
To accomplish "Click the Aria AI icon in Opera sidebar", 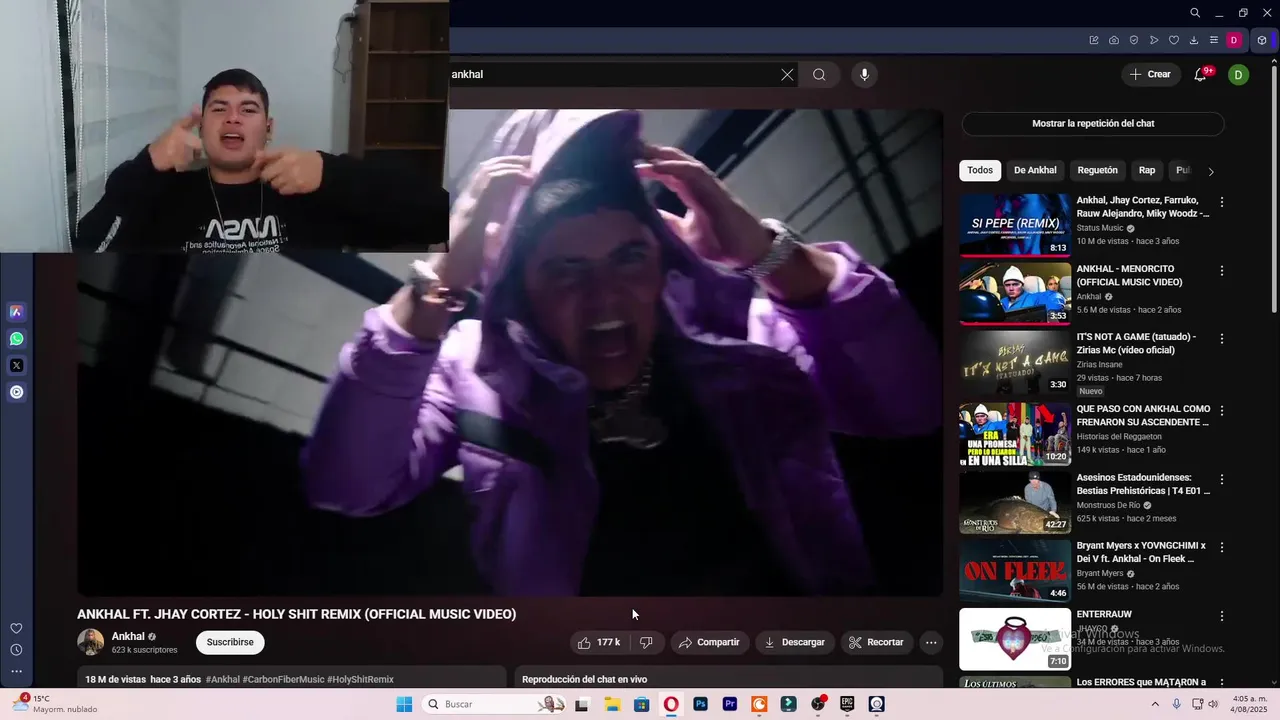I will coord(16,312).
